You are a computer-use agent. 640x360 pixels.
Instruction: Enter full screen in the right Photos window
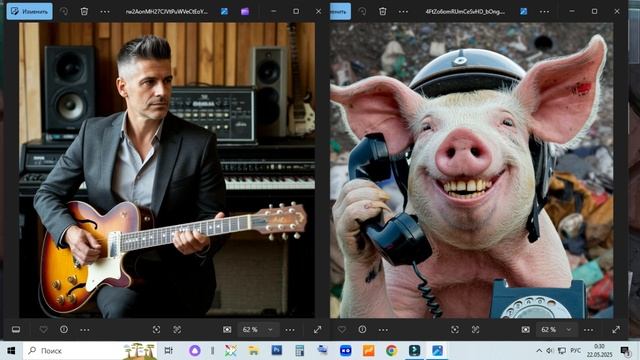coord(616,329)
